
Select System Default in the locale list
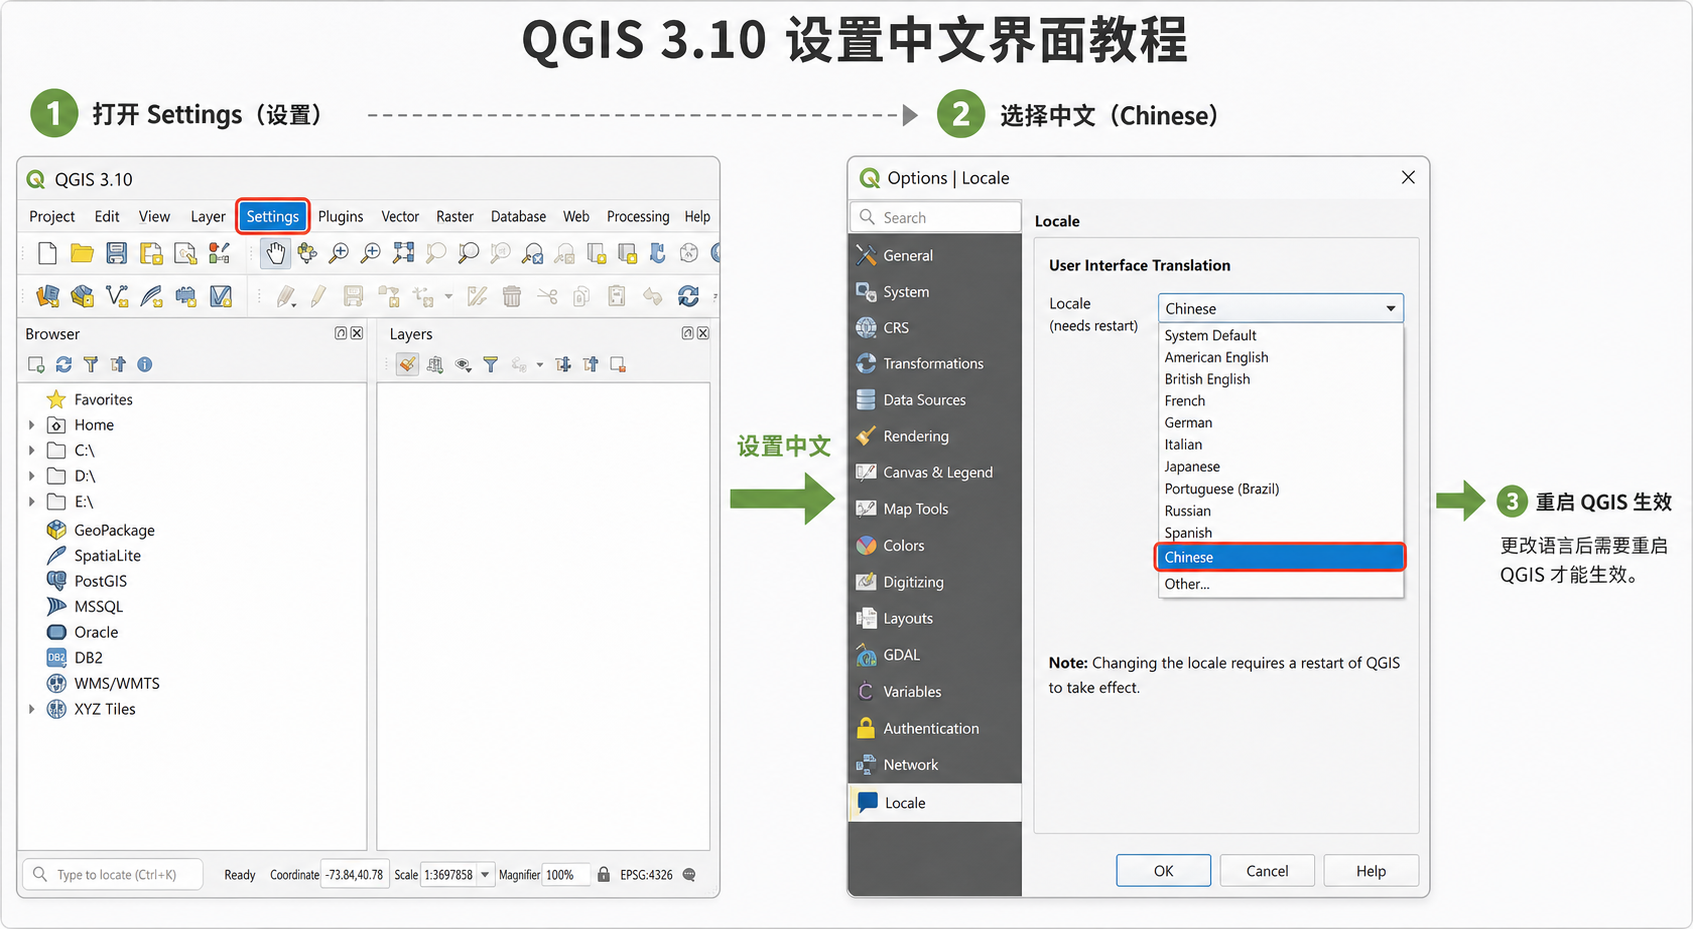coord(1280,335)
